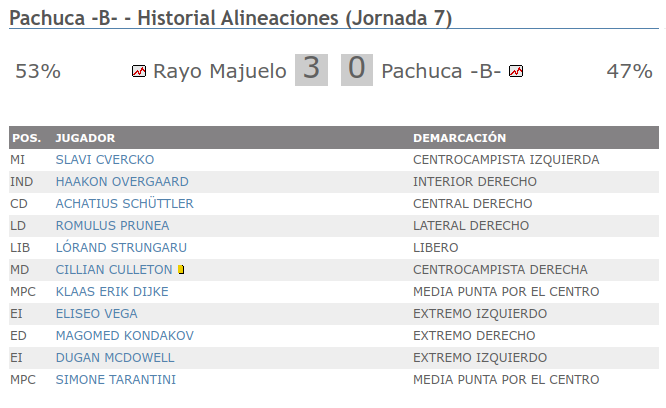The height and width of the screenshot is (408, 666).
Task: View Klaas Erik Dijke player details
Action: [112, 292]
